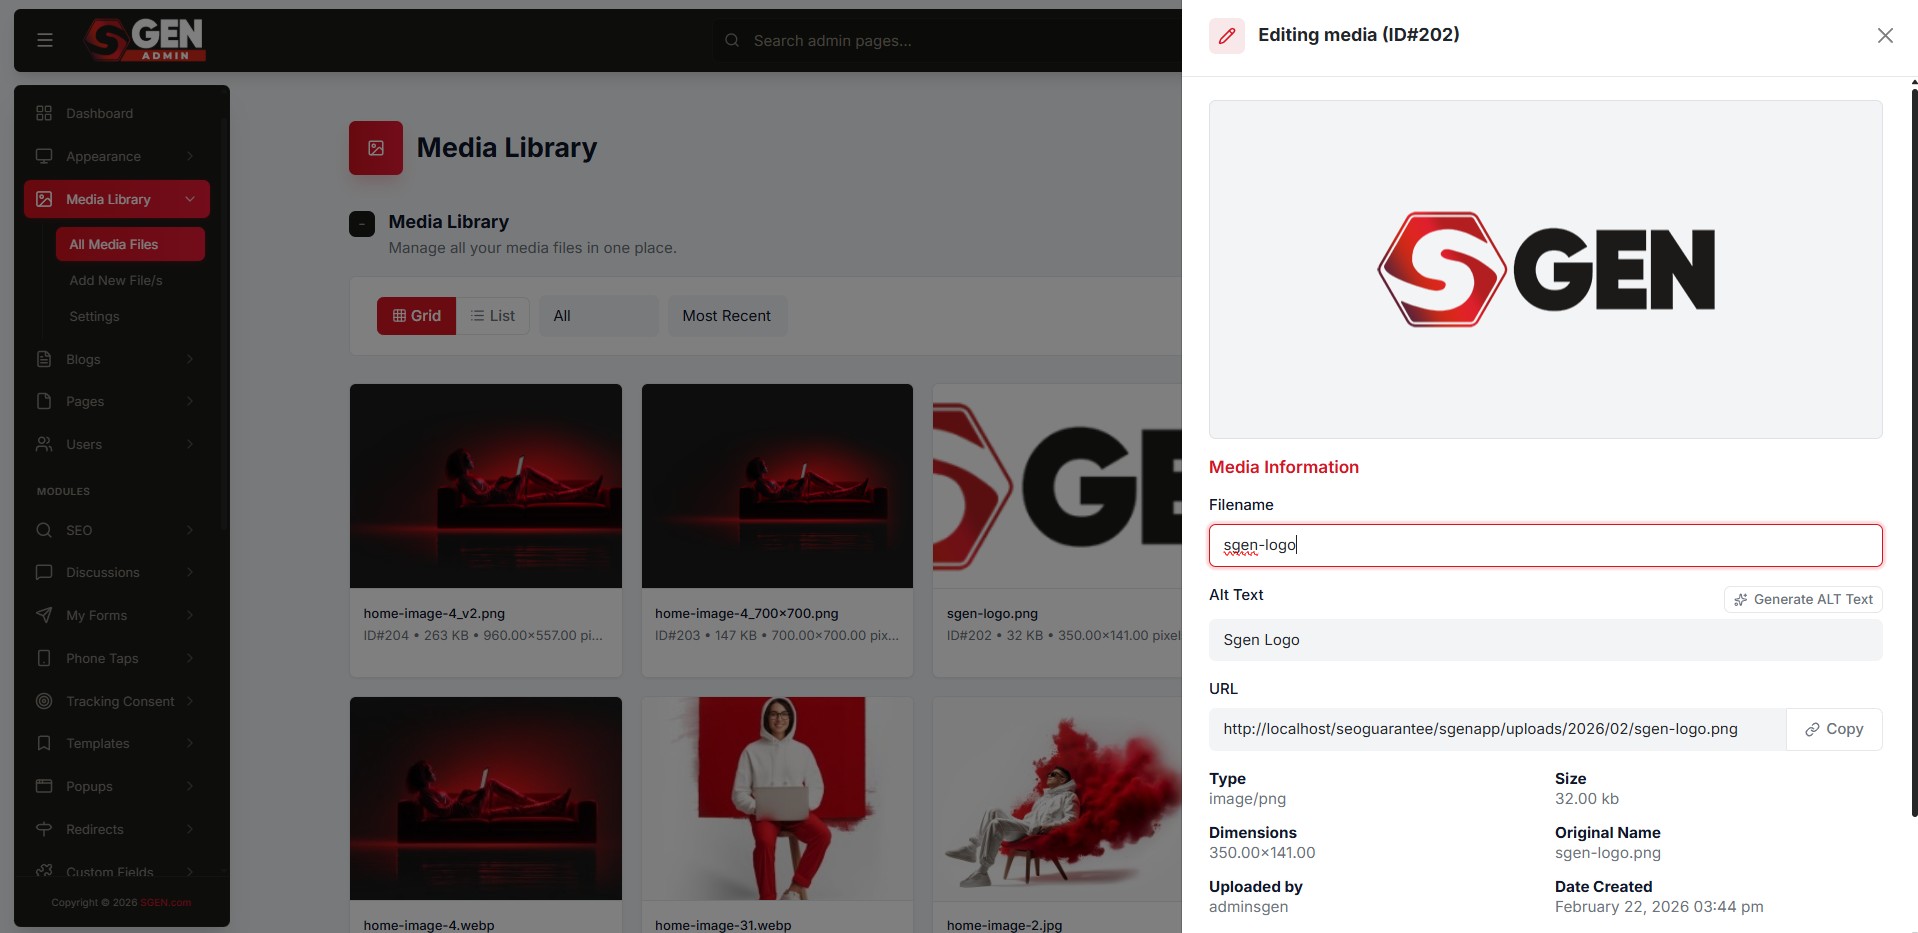Image resolution: width=1918 pixels, height=933 pixels.
Task: Select the home-image-4.webp thumbnail
Action: click(486, 798)
